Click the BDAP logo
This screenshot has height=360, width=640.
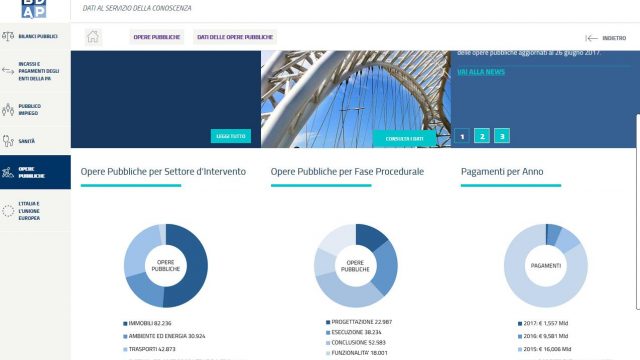coord(34,9)
